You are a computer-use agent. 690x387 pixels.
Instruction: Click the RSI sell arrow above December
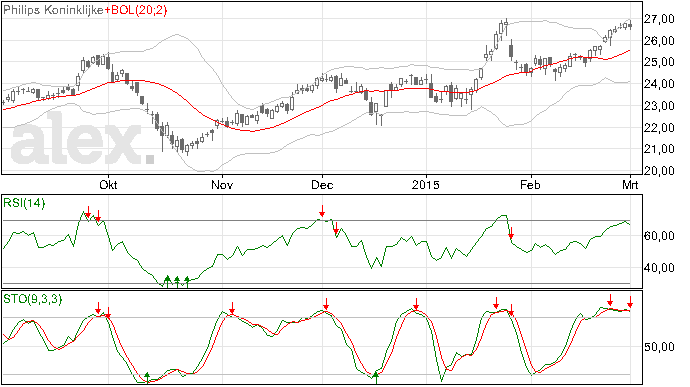[322, 211]
